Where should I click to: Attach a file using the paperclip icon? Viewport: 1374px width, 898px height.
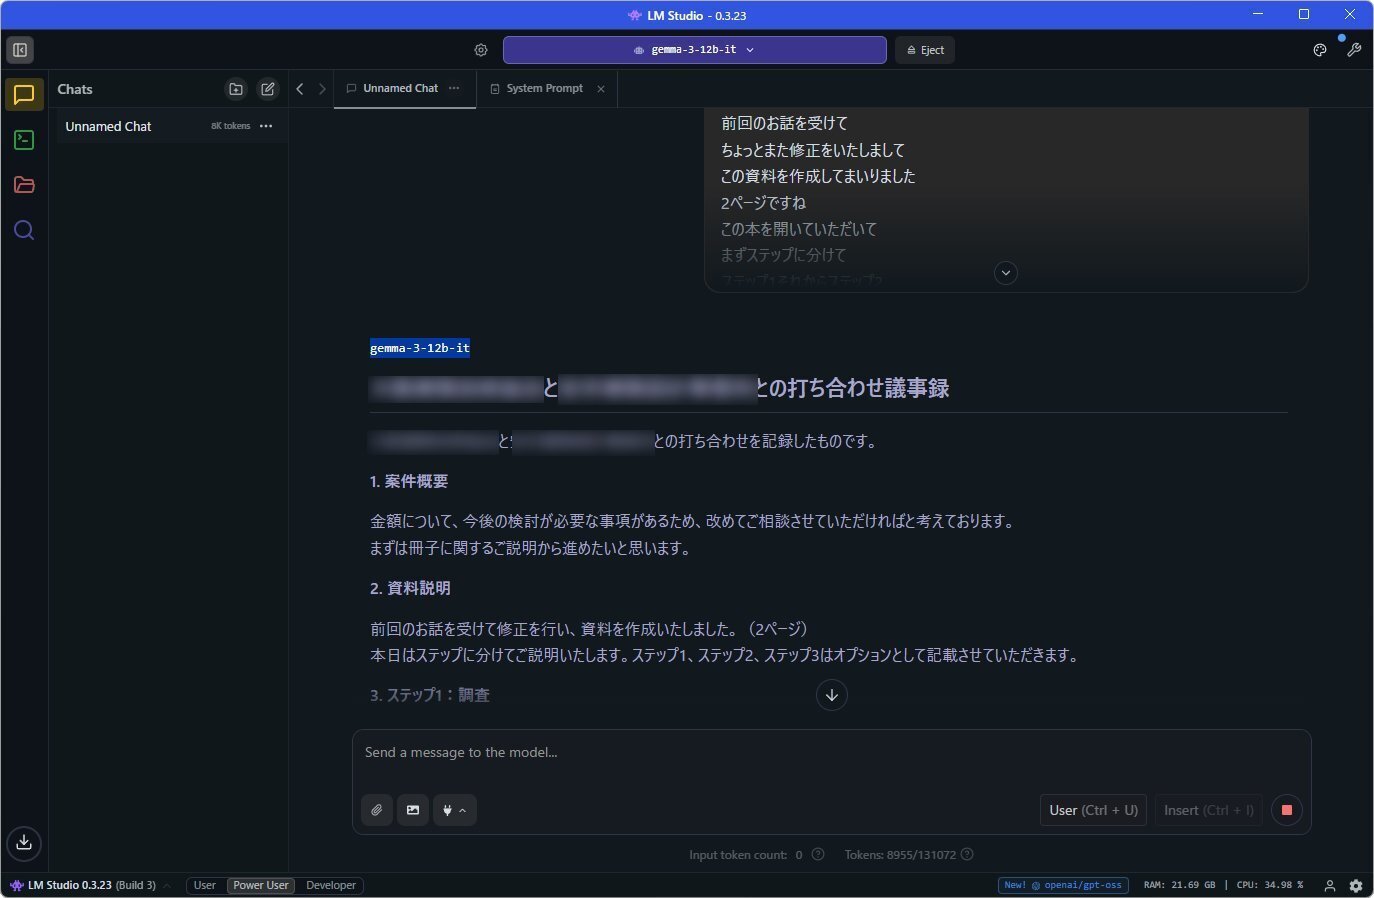377,810
